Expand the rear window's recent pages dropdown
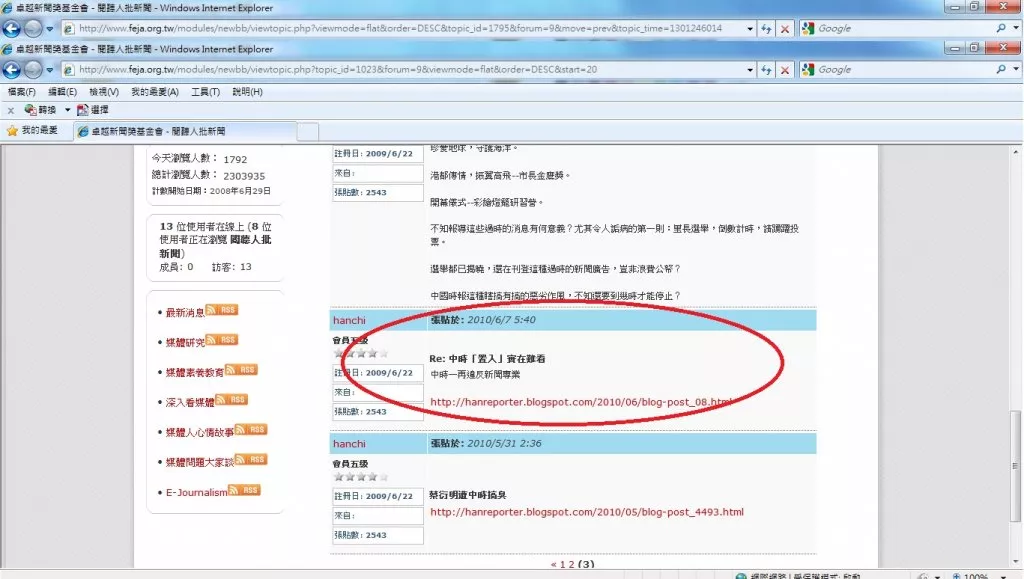Screen dimensions: 1024x579 (50, 29)
